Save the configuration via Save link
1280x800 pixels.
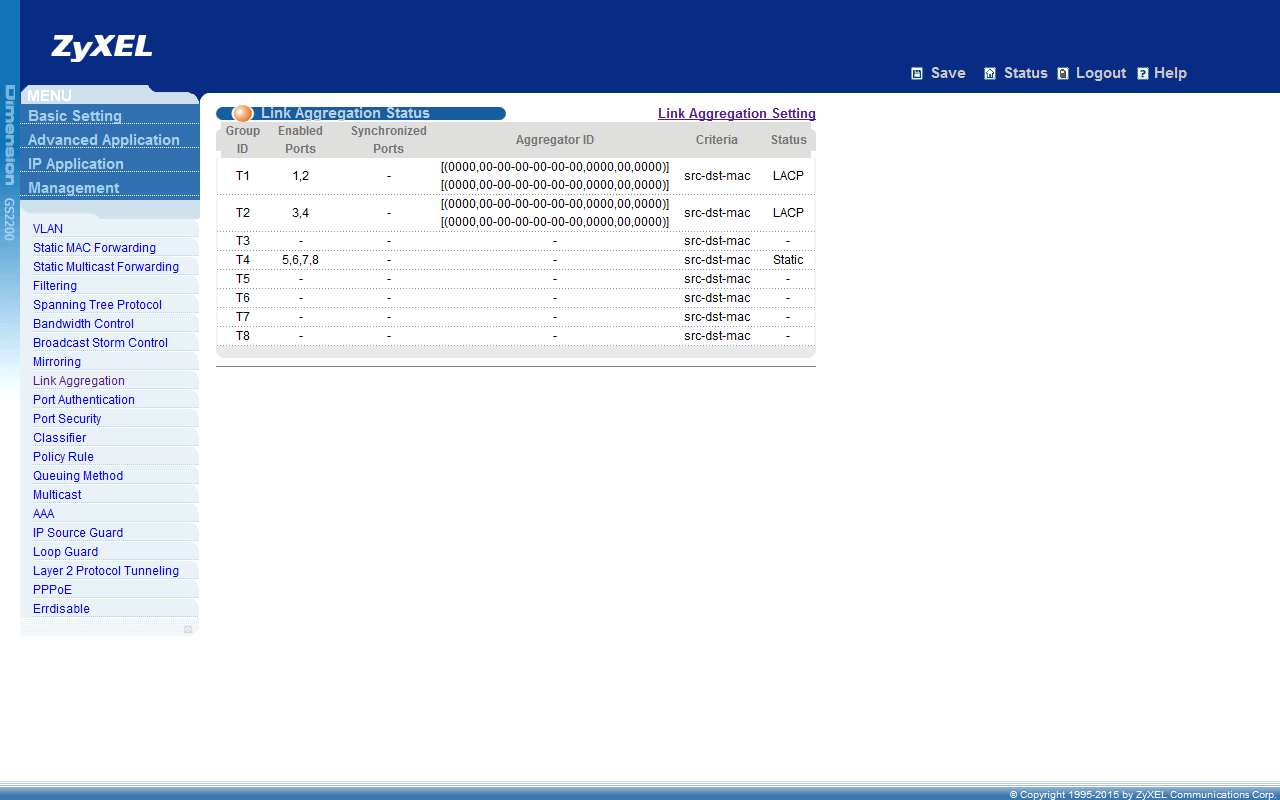point(948,73)
